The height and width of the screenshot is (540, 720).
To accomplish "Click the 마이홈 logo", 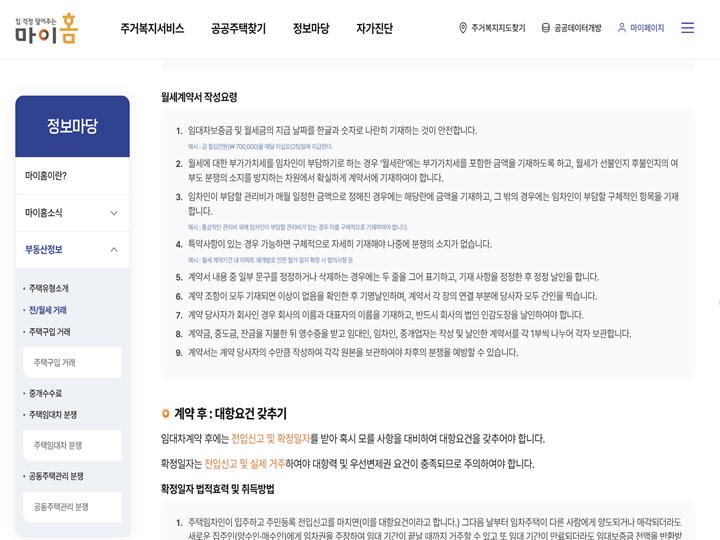I will (x=46, y=28).
